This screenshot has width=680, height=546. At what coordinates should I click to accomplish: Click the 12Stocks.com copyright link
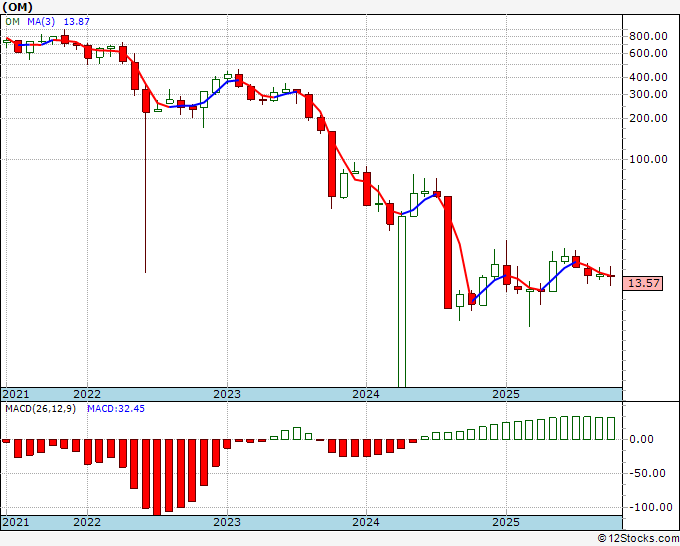point(638,538)
